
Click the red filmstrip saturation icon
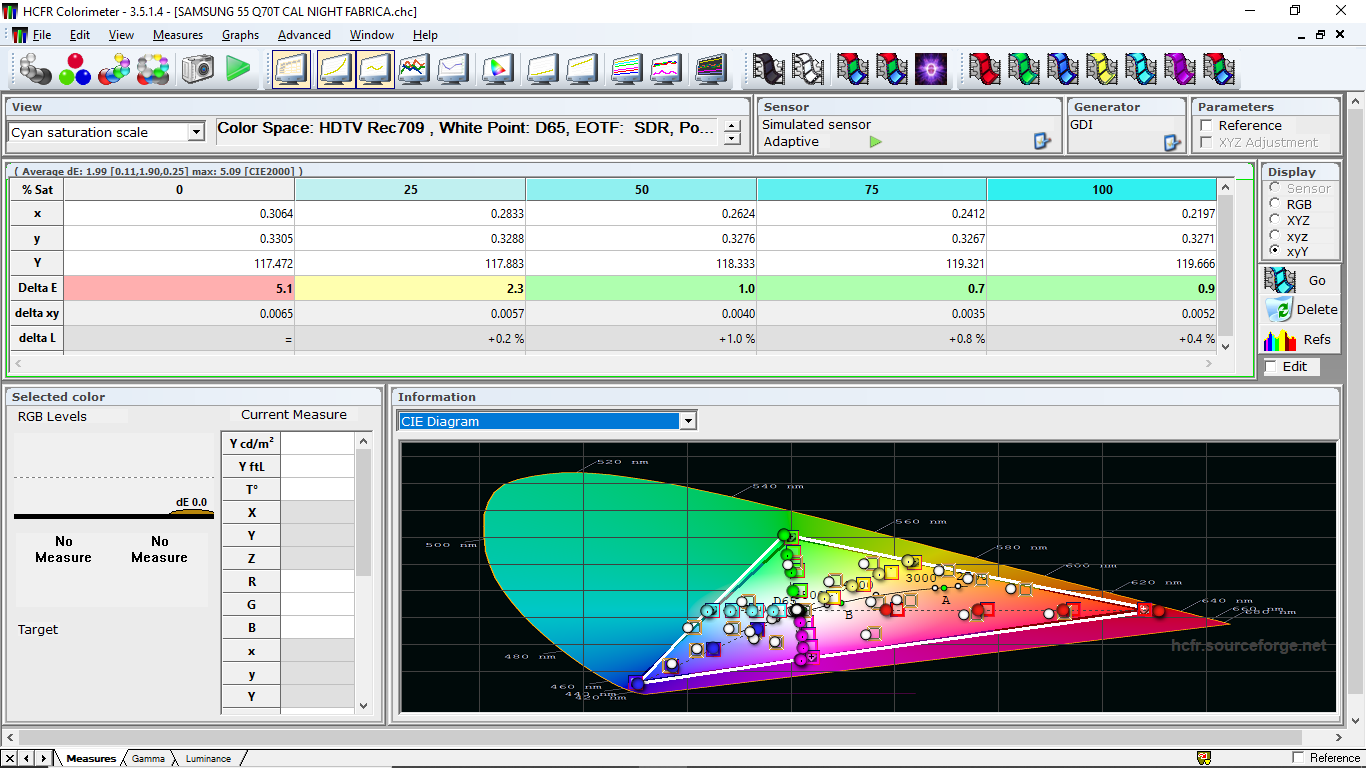[985, 69]
